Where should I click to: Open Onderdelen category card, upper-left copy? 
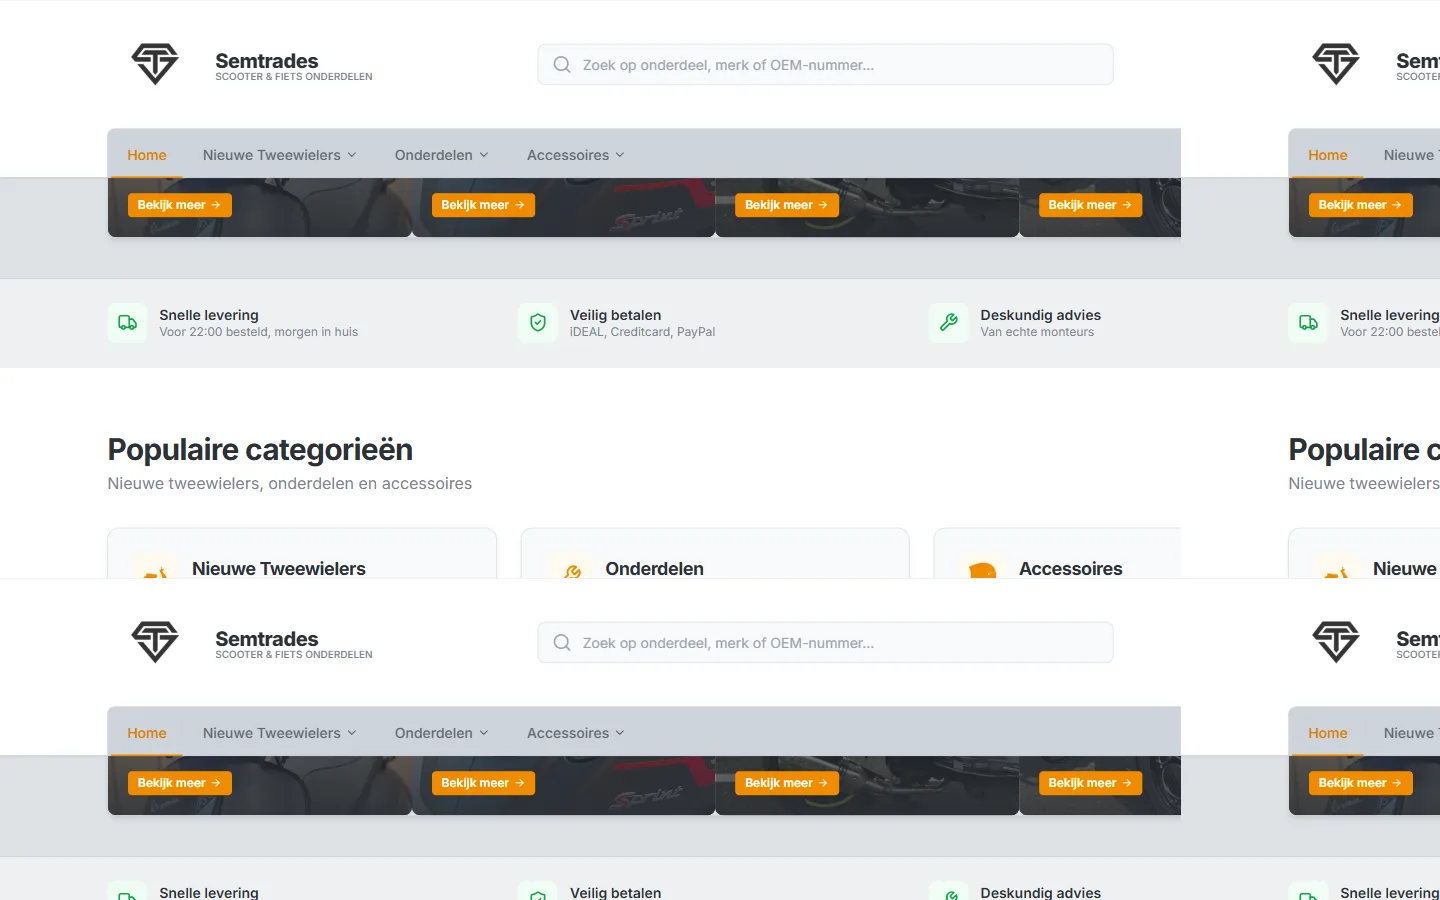715,554
